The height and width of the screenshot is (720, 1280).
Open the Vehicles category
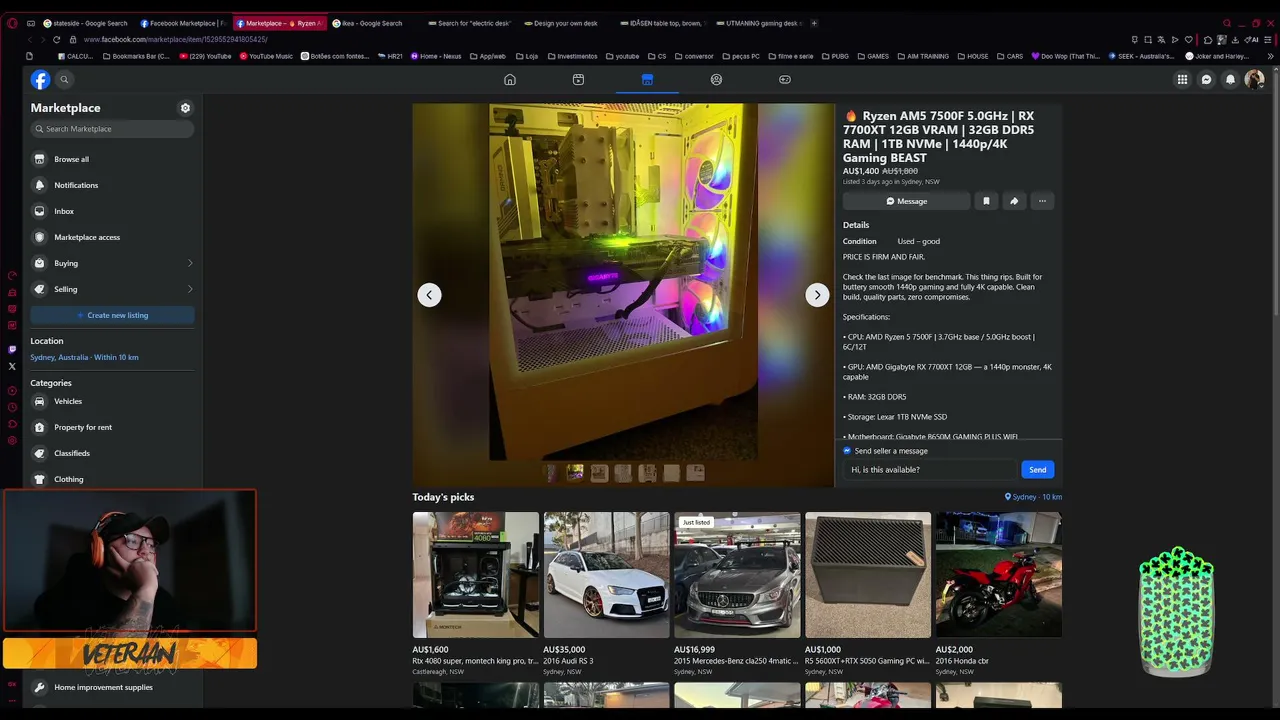click(x=112, y=401)
